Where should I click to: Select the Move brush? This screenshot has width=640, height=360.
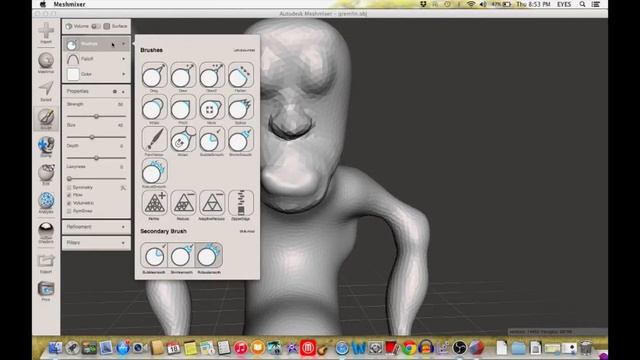pyautogui.click(x=212, y=107)
